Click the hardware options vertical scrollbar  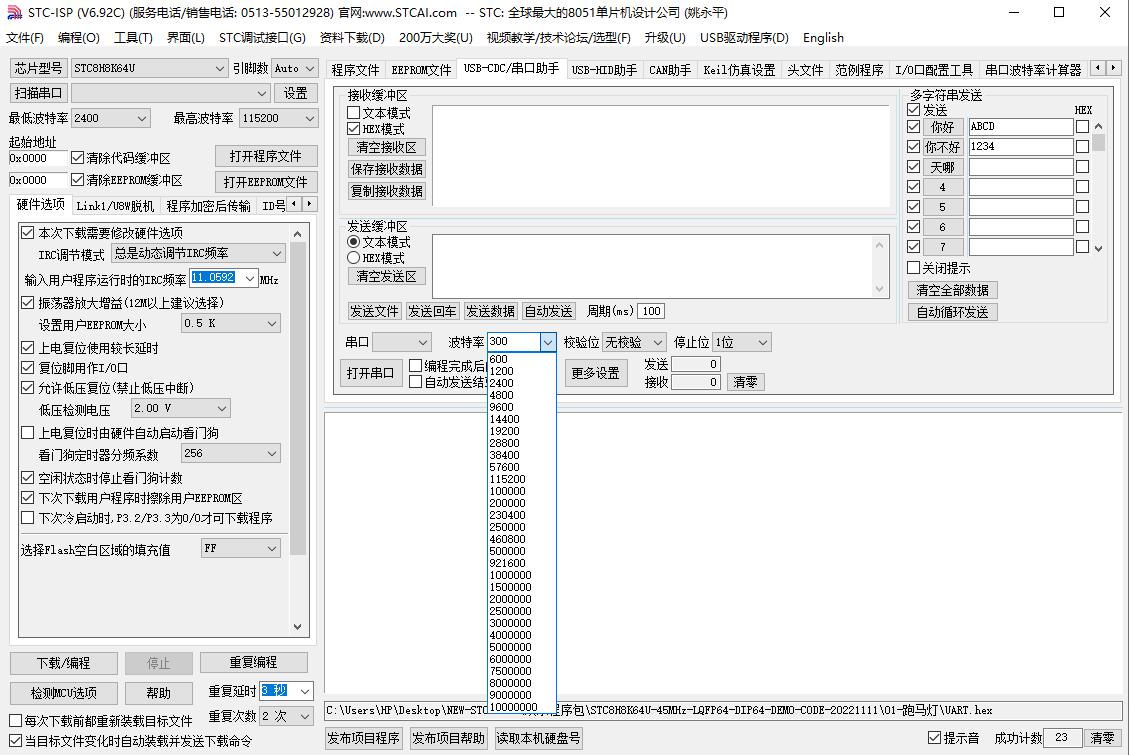[x=297, y=430]
